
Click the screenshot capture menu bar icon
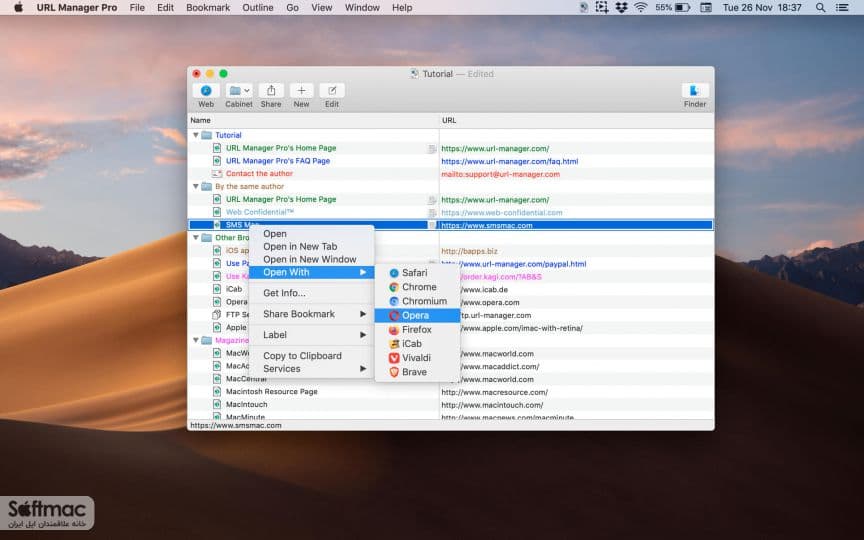tap(602, 8)
